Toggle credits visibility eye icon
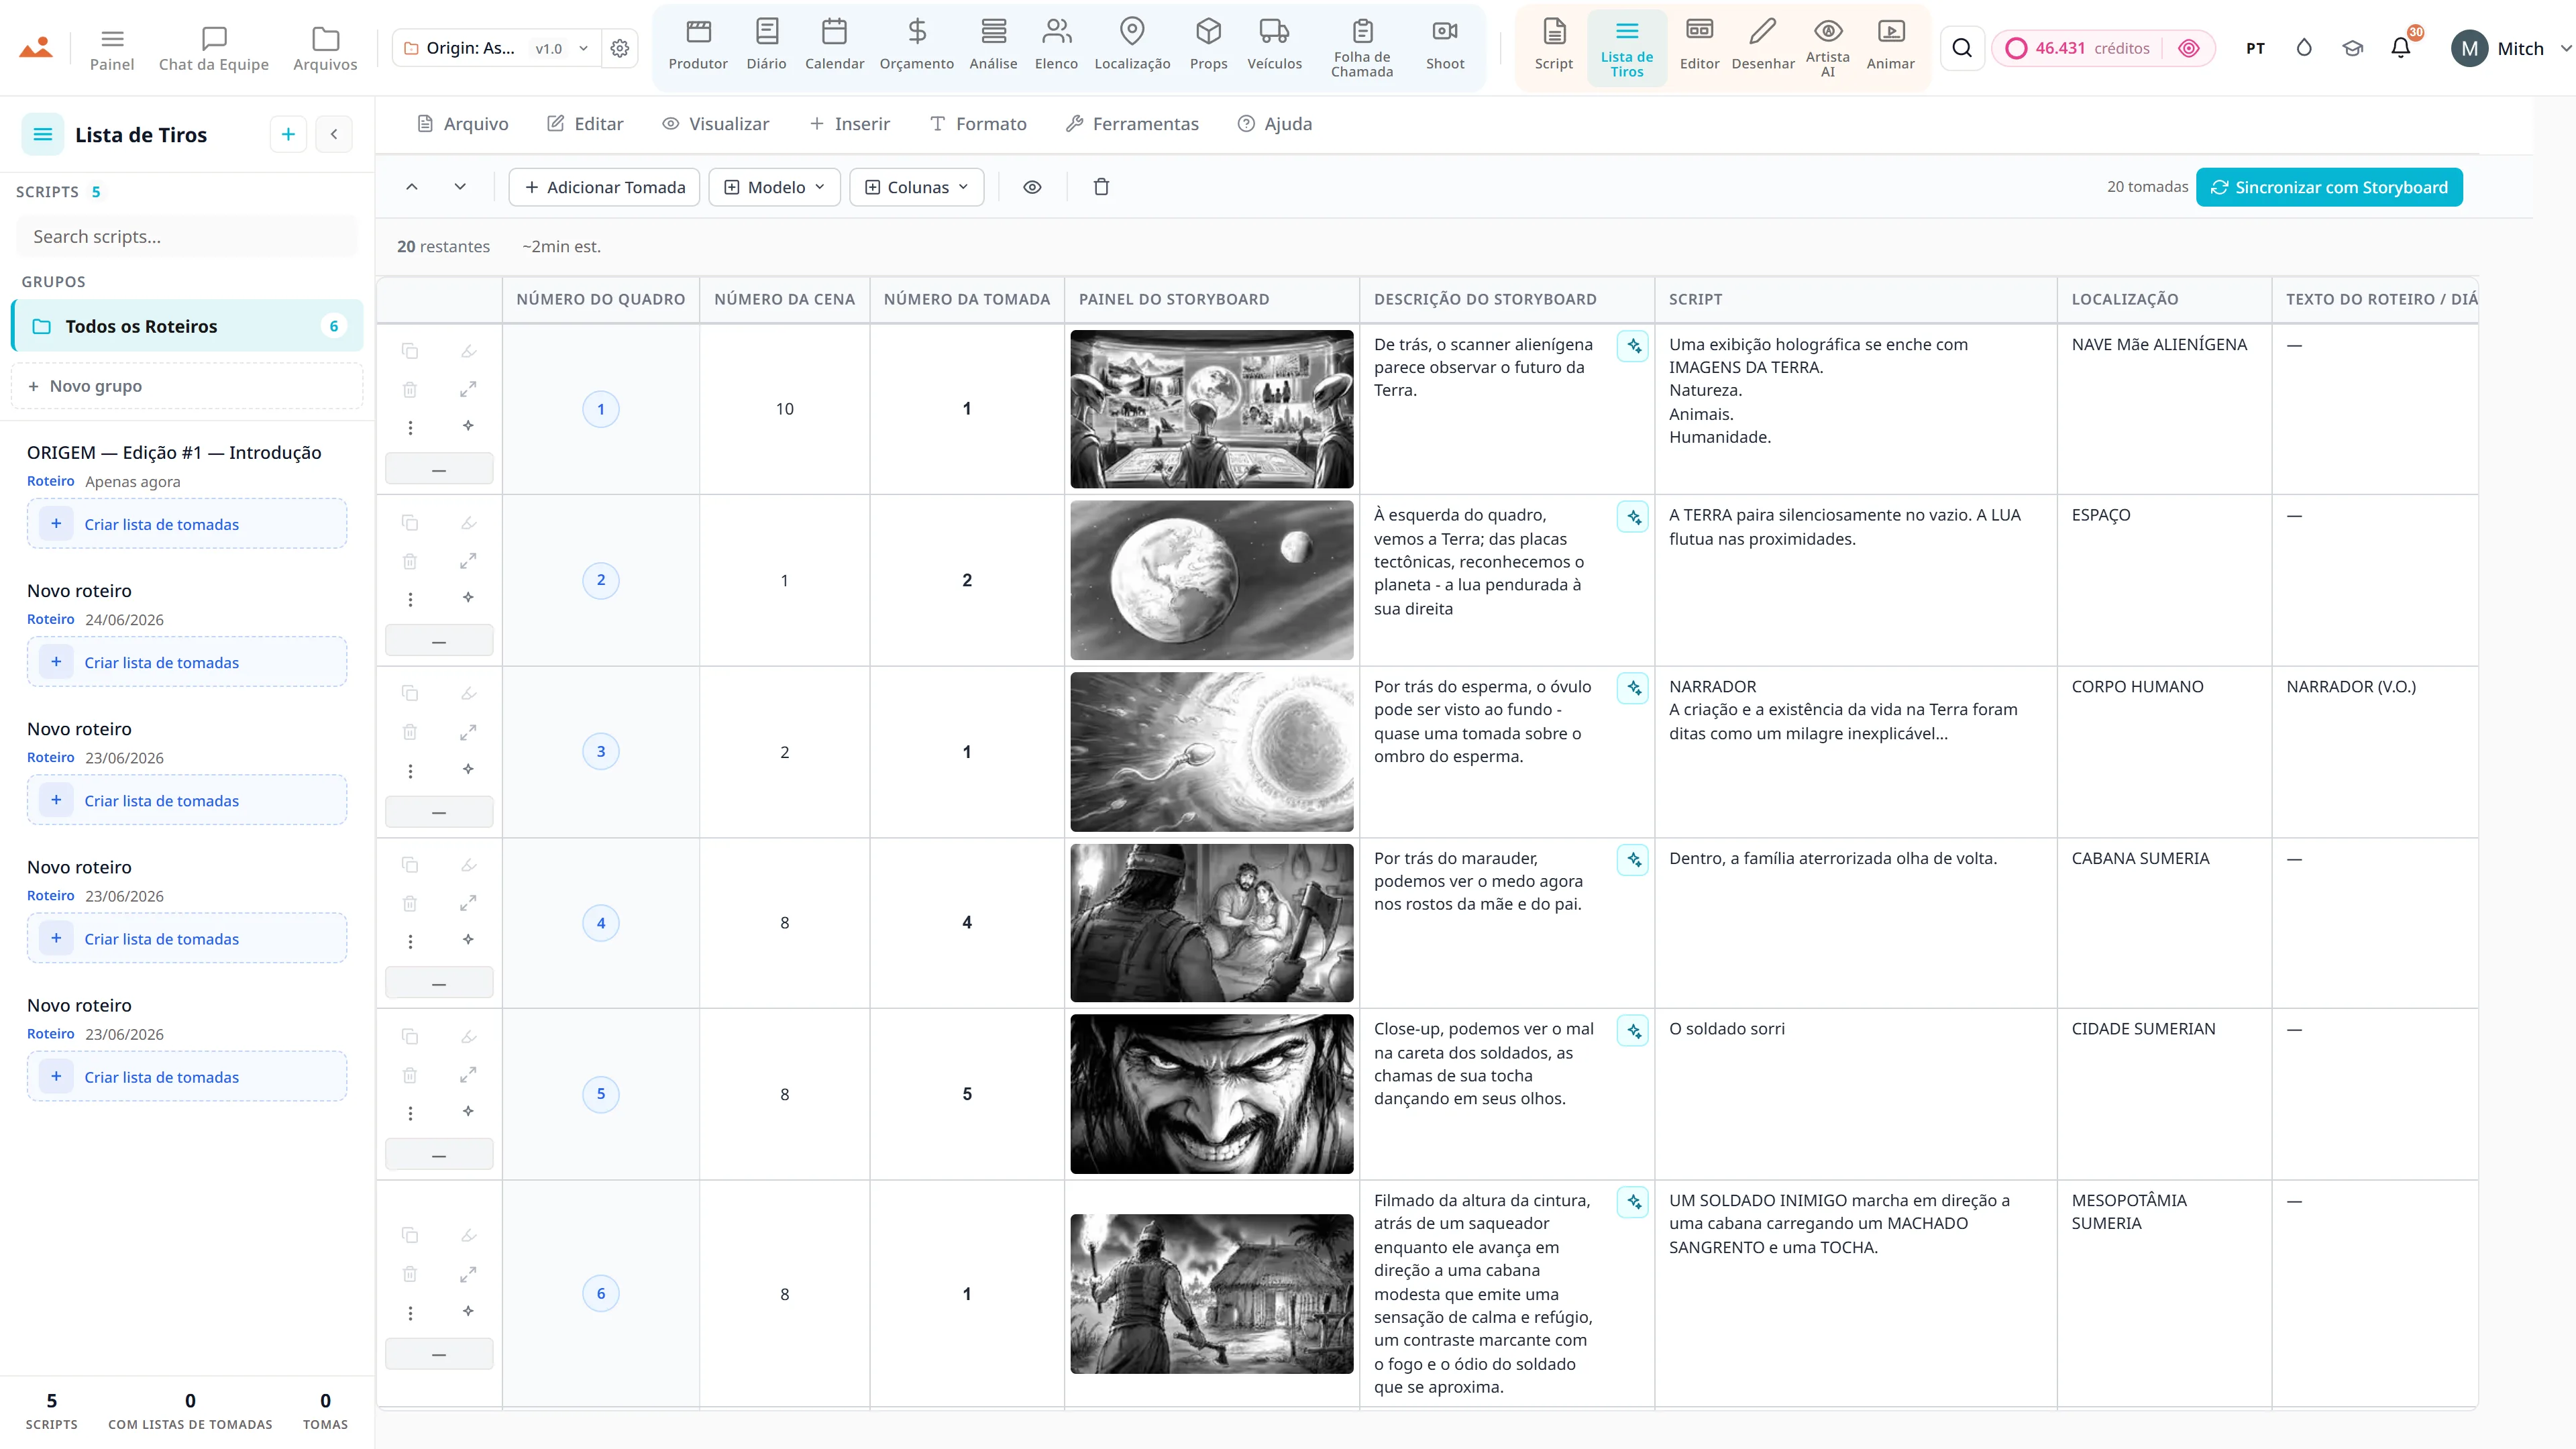 2189,48
